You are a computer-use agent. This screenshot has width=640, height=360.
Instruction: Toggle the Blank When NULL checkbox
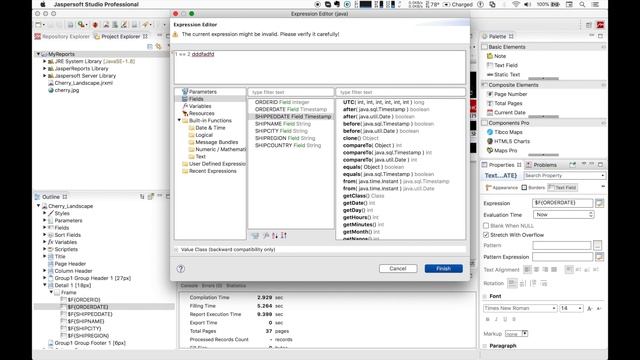[x=486, y=225]
